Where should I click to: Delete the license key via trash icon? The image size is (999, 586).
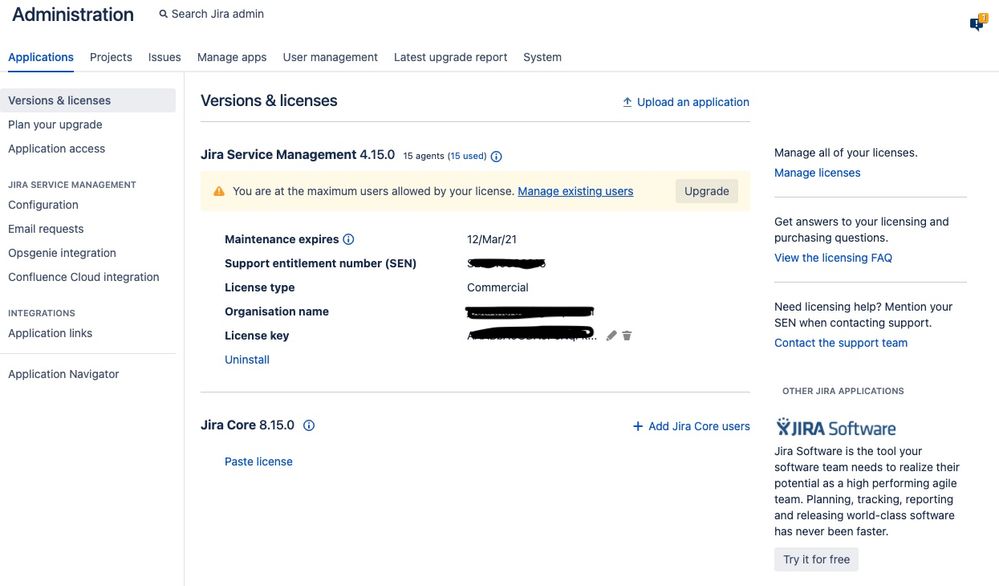627,335
